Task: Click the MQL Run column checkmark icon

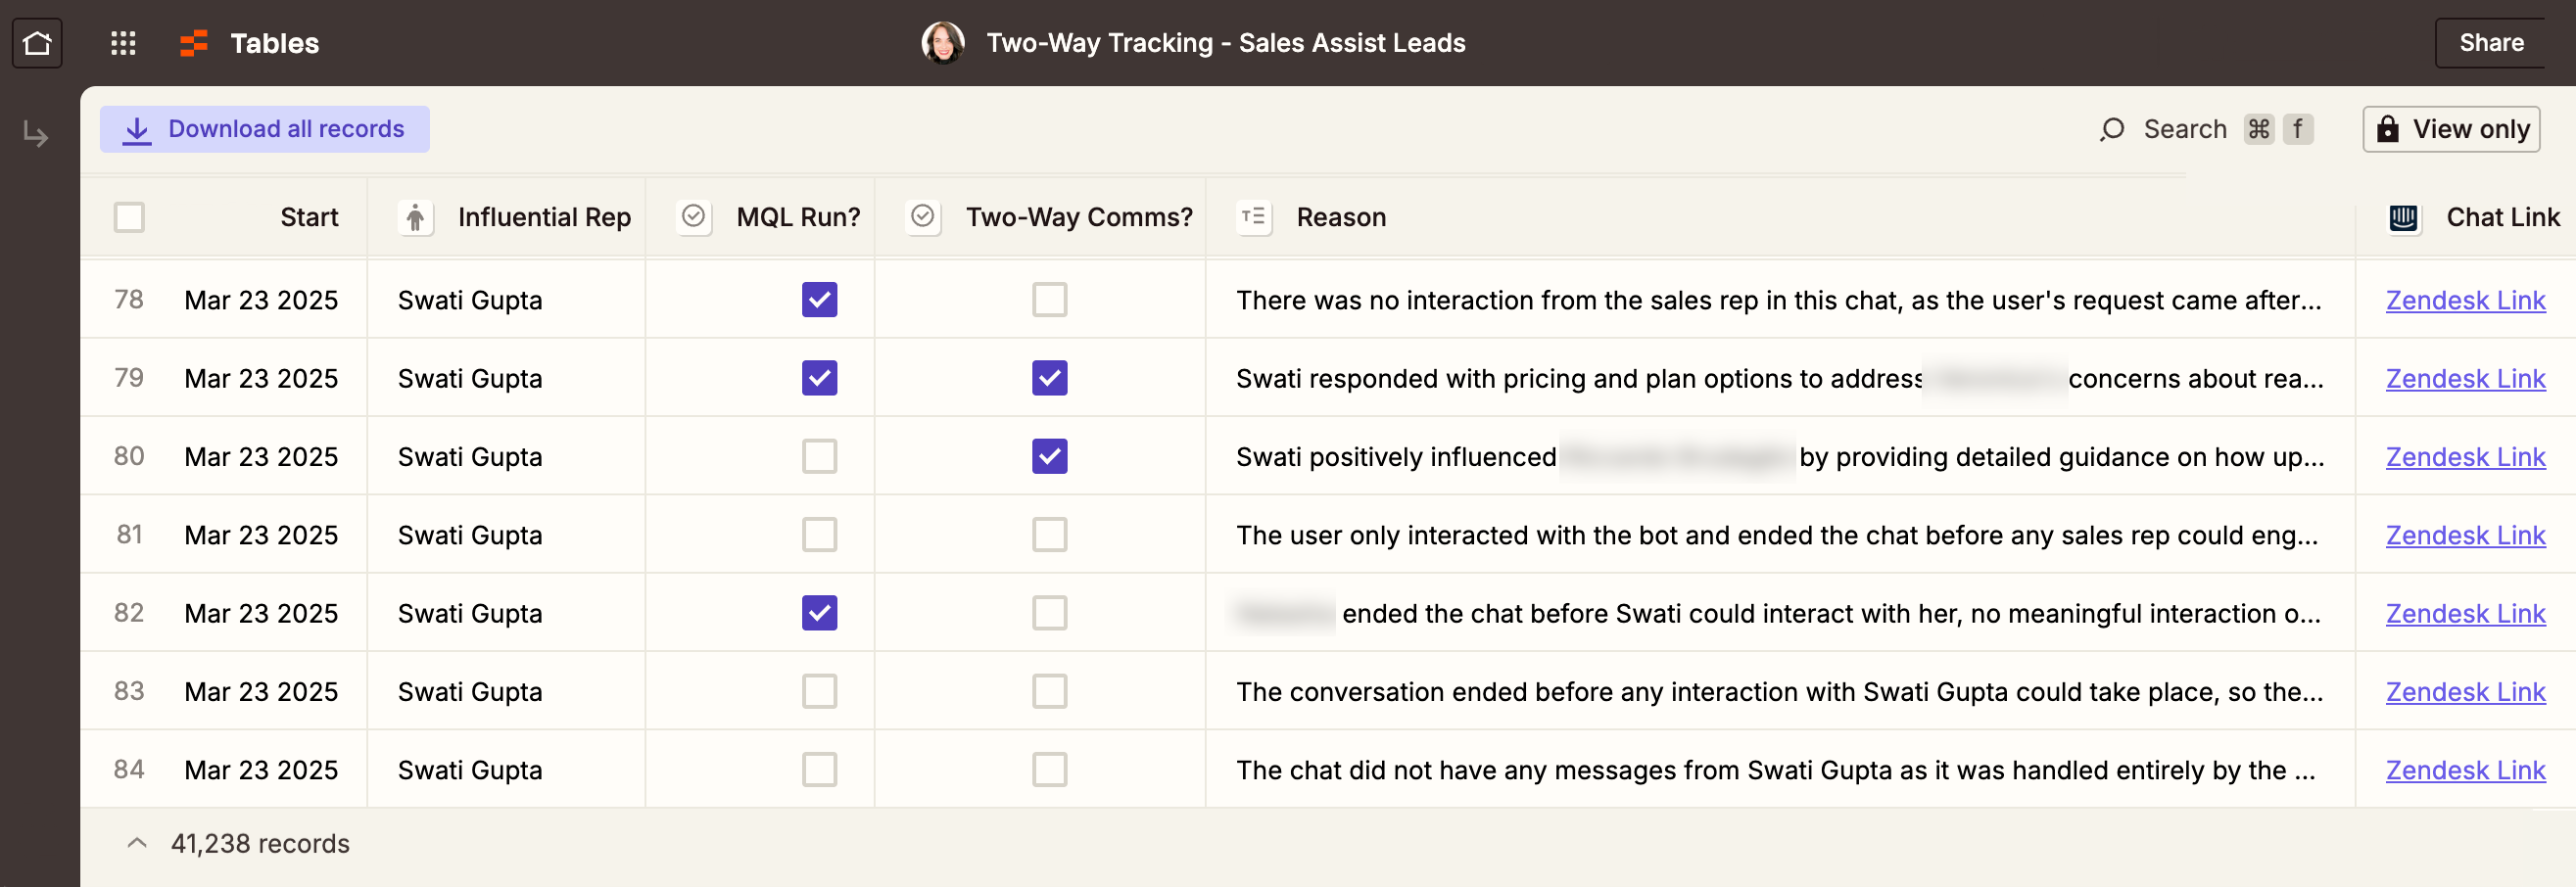Action: point(693,217)
